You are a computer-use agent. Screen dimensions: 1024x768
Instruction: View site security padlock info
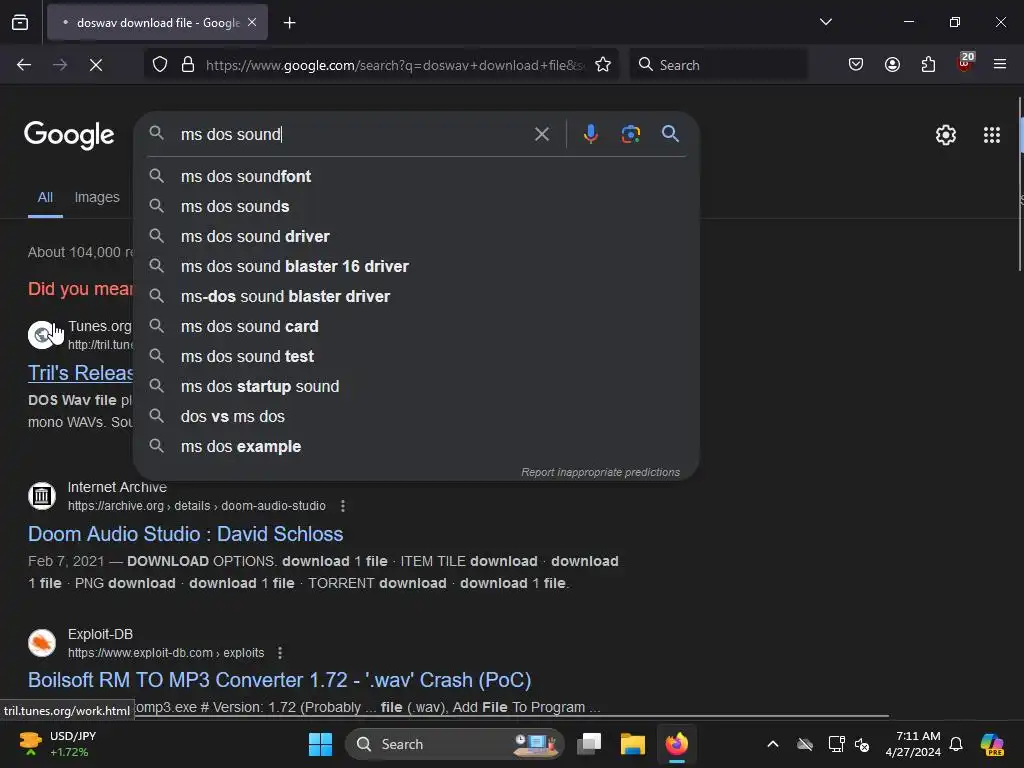tap(188, 65)
